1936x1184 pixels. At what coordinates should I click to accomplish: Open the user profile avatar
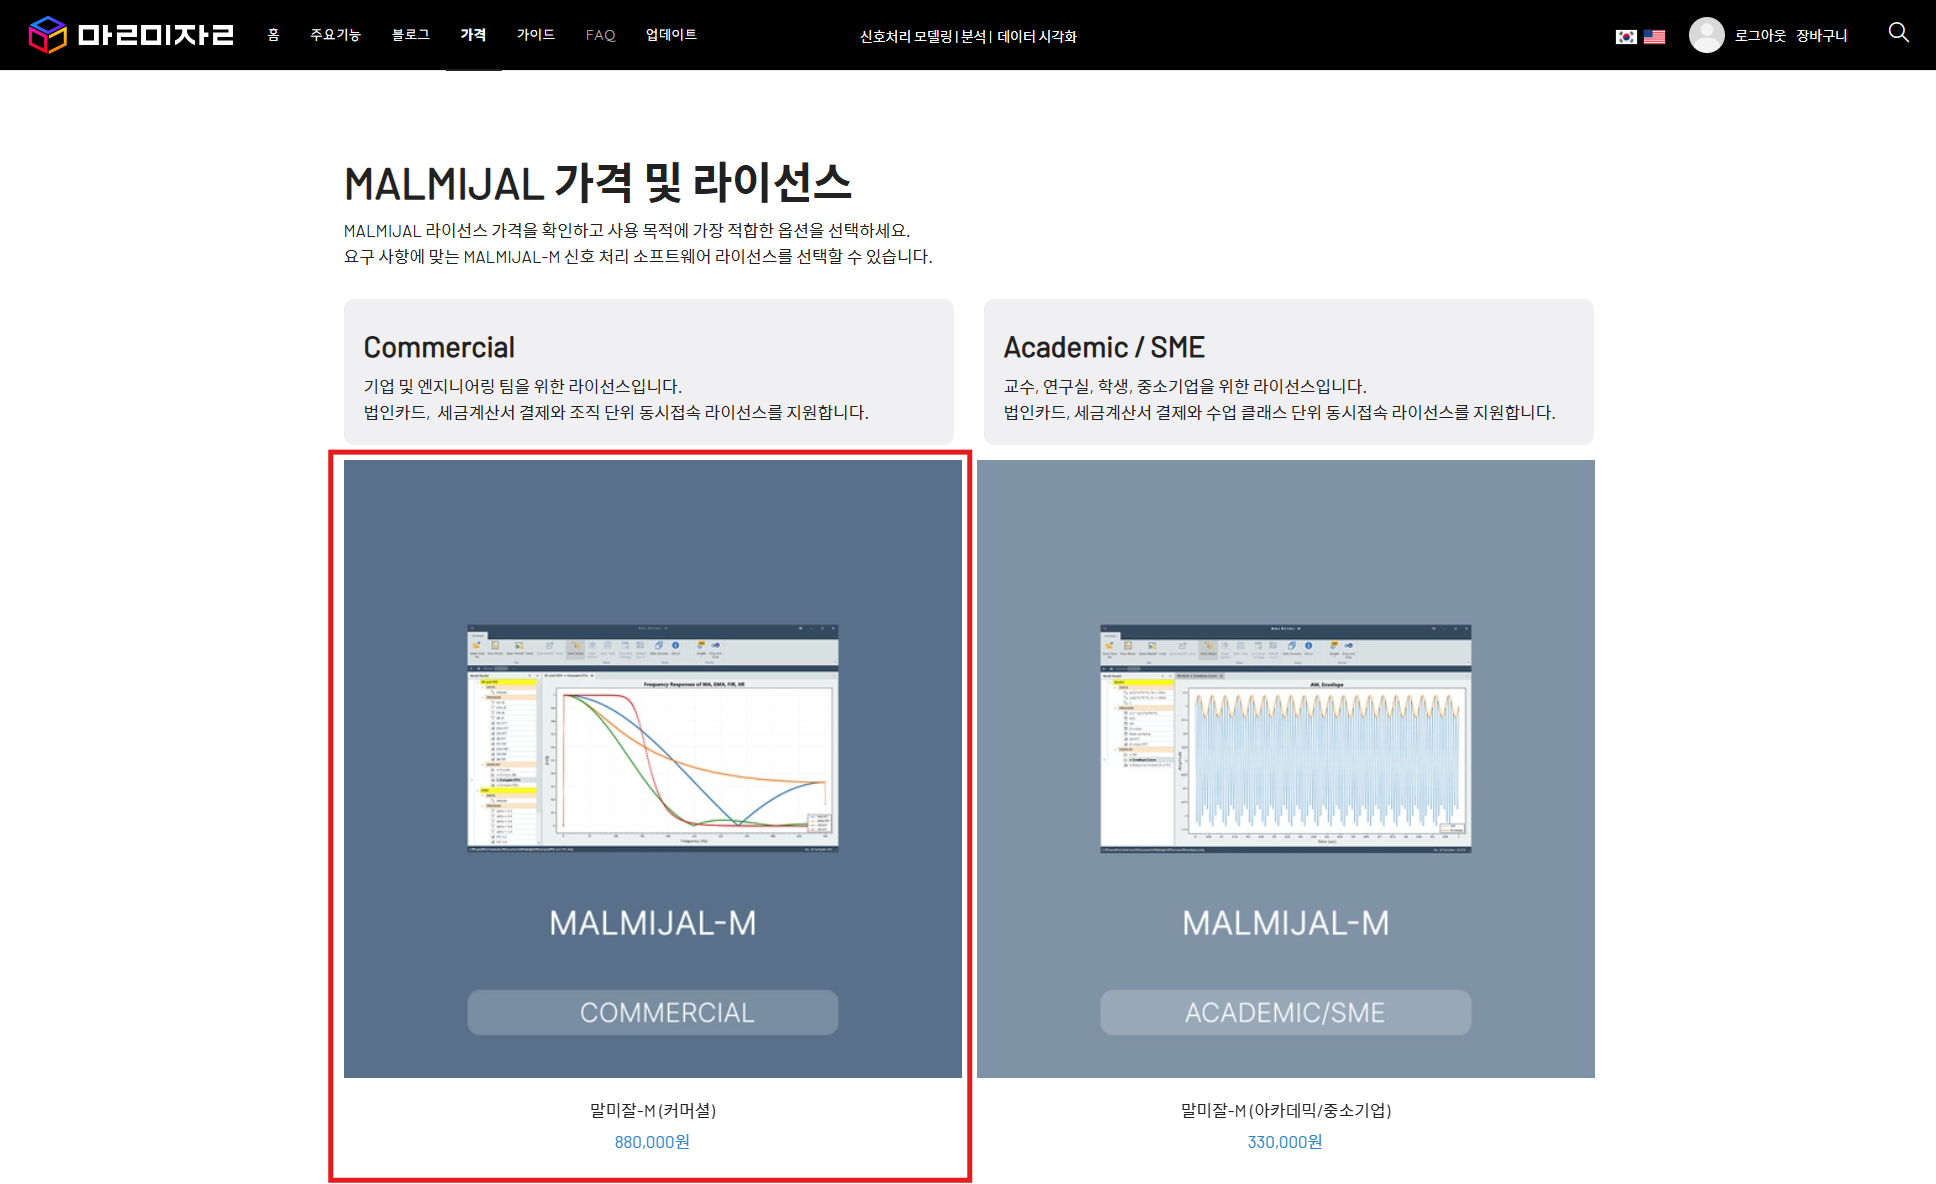click(x=1706, y=35)
